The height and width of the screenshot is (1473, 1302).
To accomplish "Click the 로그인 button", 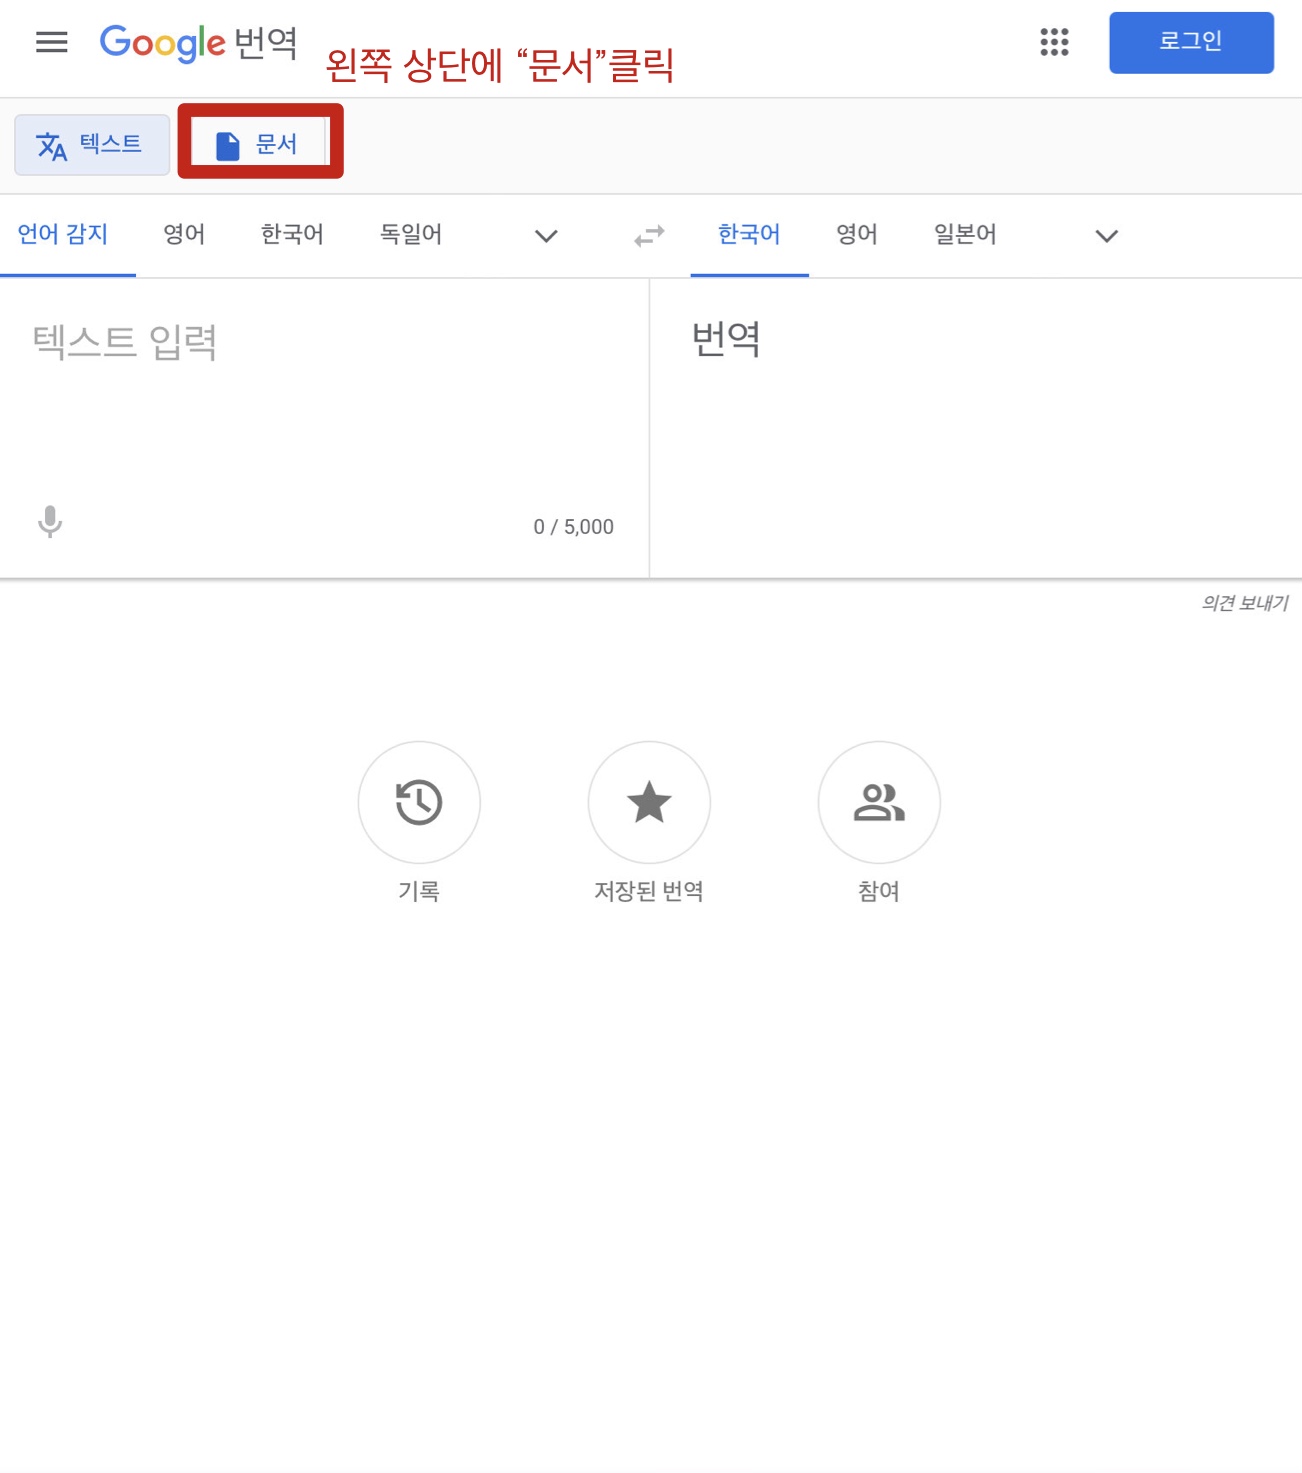I will [x=1191, y=42].
